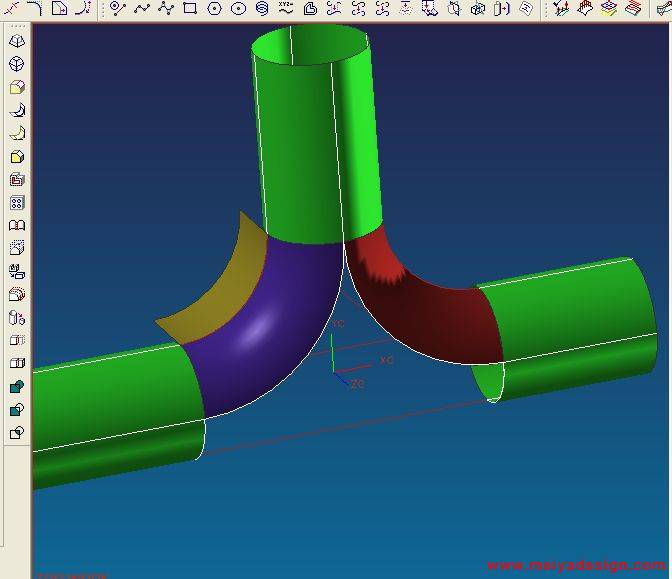Click the Law curve XYZ icon
The image size is (672, 579).
pos(286,9)
